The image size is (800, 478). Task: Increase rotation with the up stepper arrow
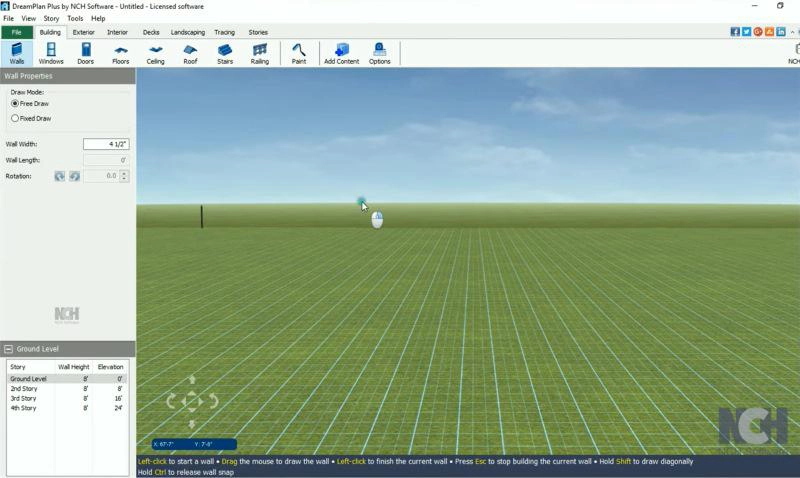(125, 173)
